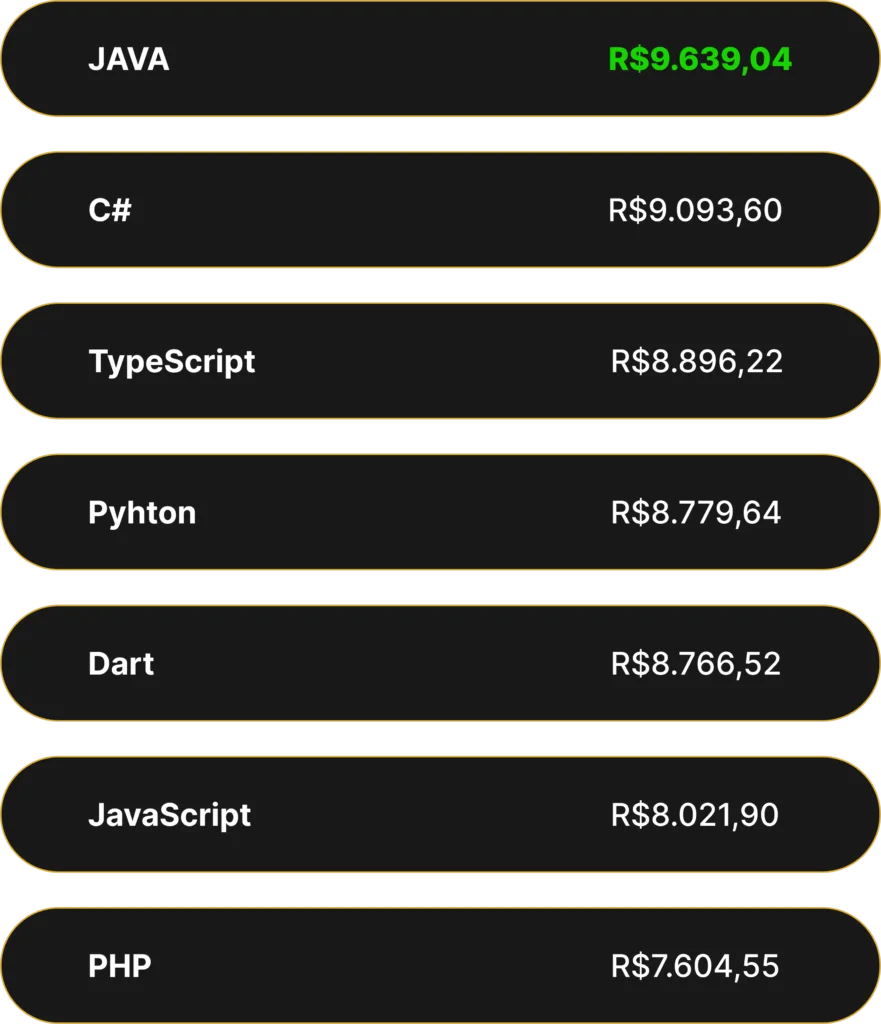Choose the Dart row

pos(440,663)
